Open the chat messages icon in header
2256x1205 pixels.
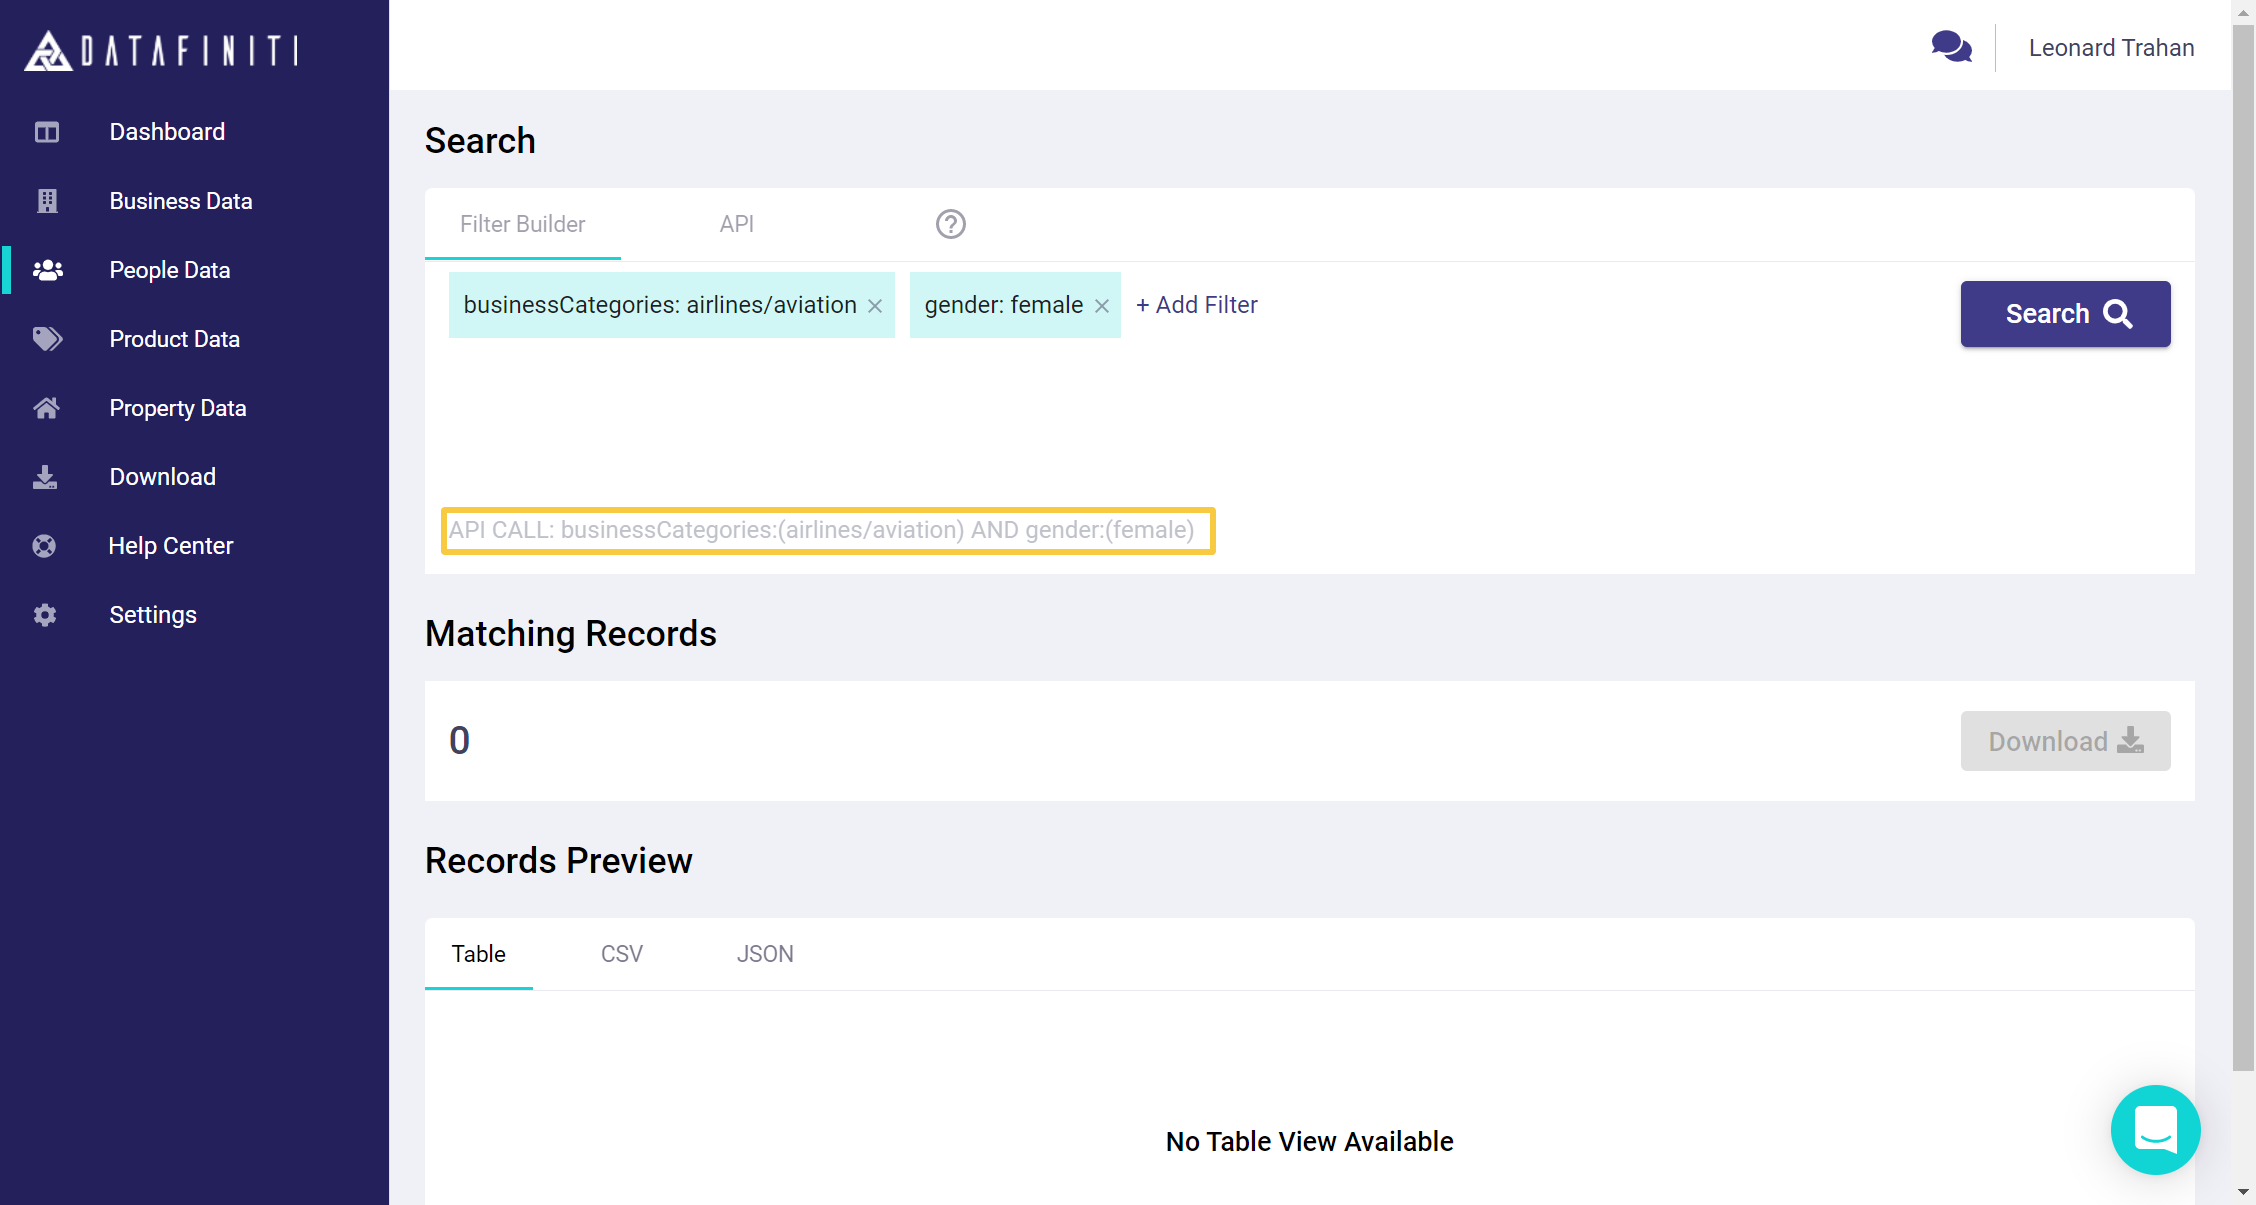tap(1951, 47)
